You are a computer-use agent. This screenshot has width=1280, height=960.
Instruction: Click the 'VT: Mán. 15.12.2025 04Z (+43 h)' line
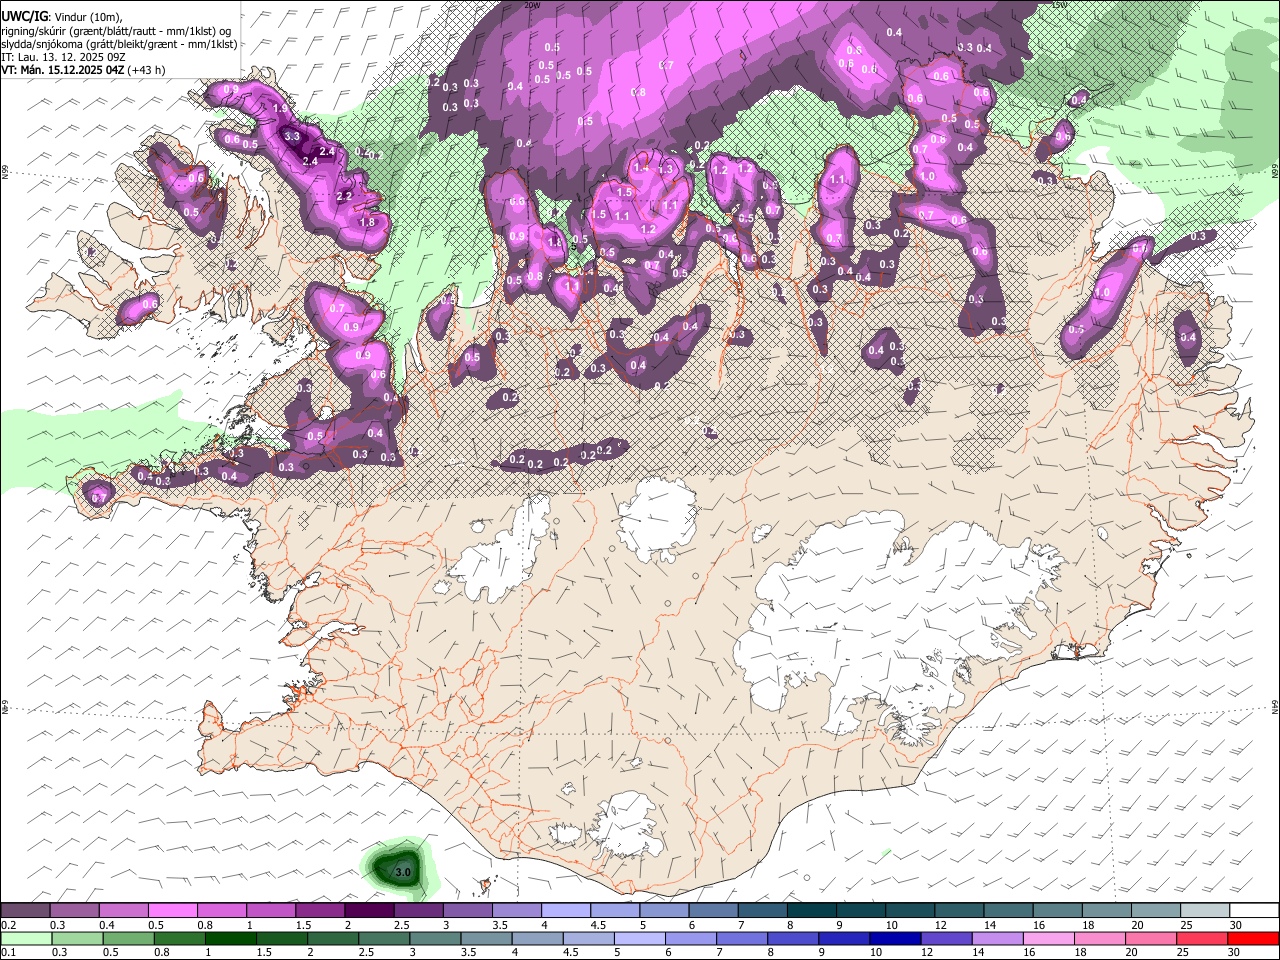[84, 70]
